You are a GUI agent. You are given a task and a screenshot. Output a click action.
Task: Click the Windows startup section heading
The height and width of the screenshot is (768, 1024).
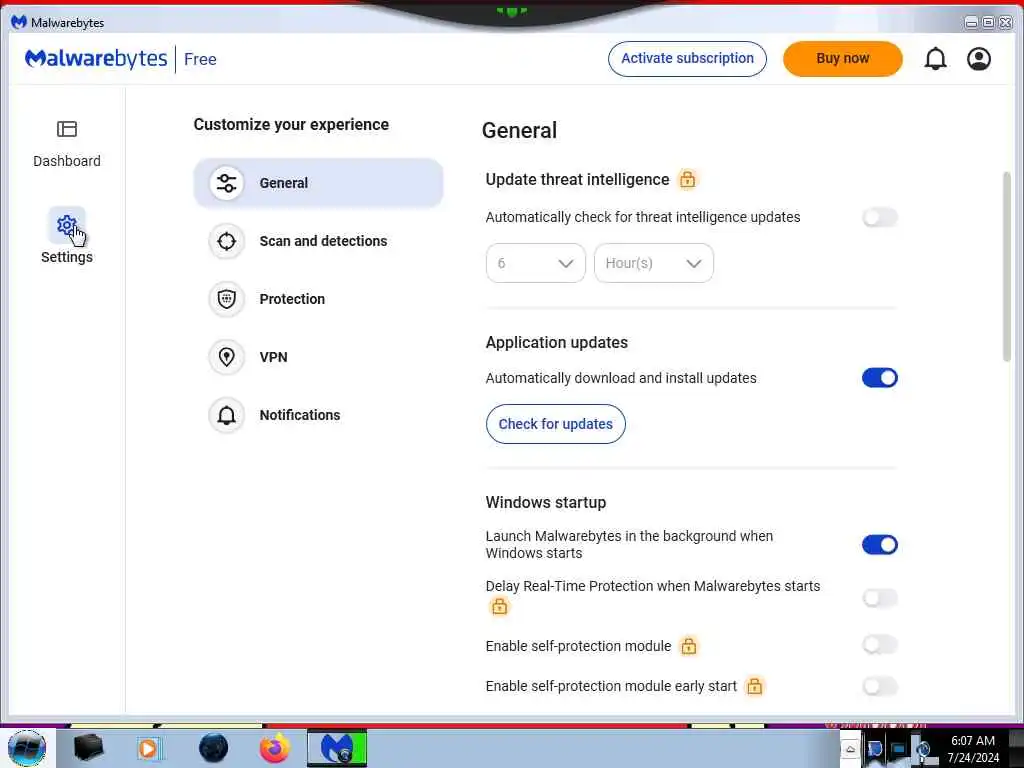[546, 503]
